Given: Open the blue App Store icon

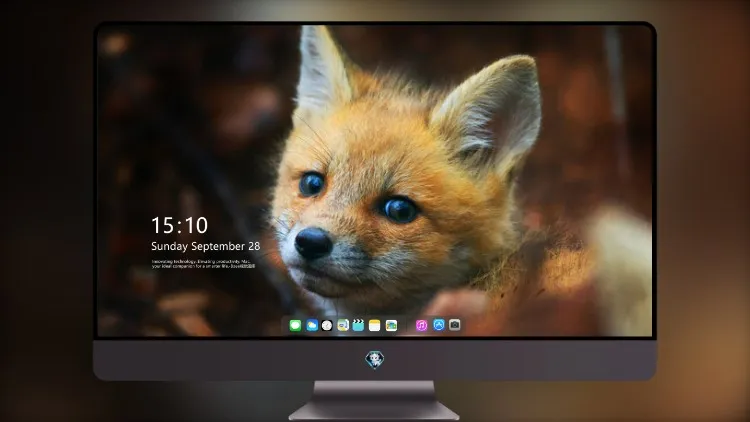Looking at the screenshot, I should pos(439,325).
